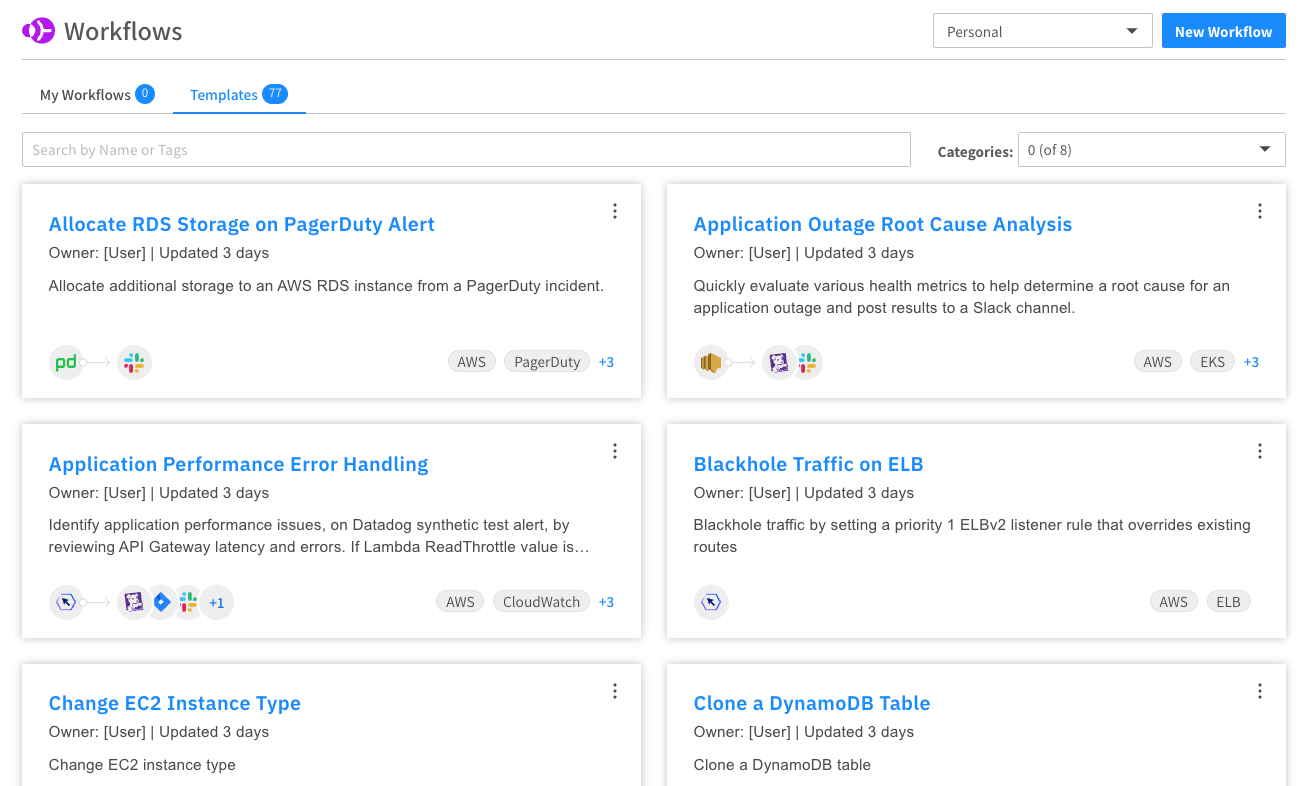Click the Search by Name or Tags field

[x=466, y=150]
